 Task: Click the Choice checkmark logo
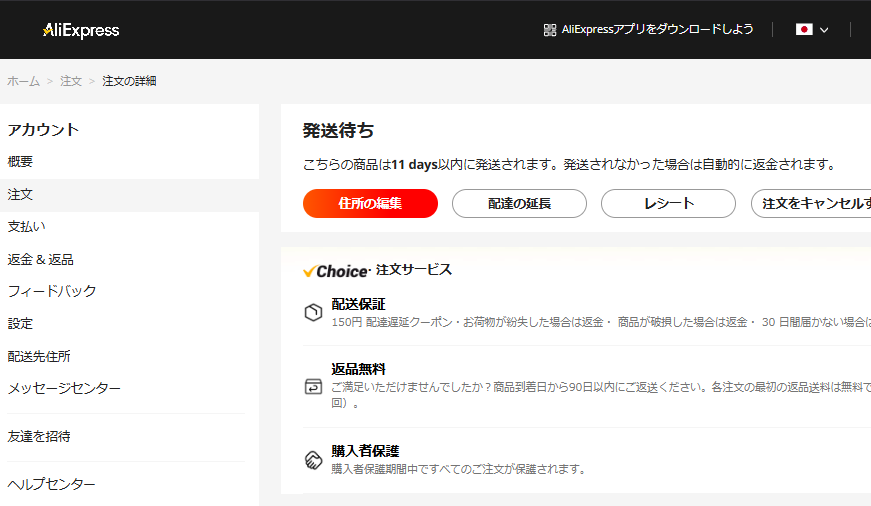point(337,271)
